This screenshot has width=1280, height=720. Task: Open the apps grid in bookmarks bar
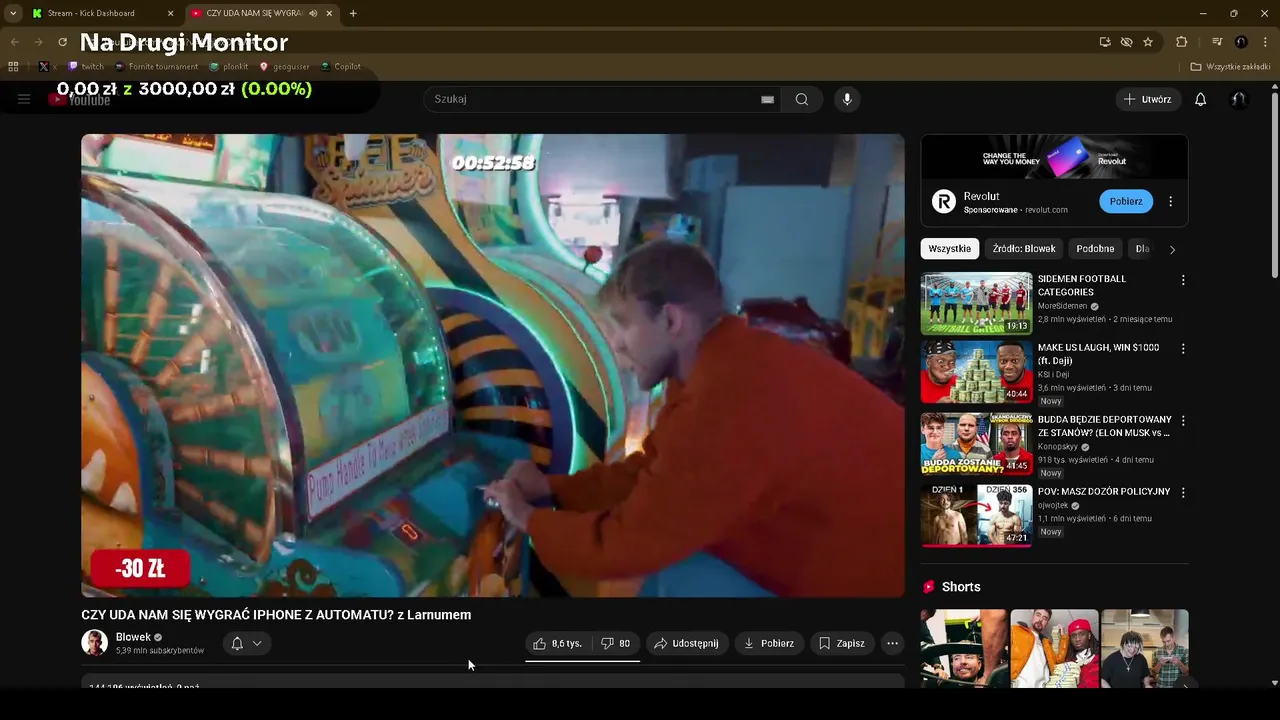pyautogui.click(x=13, y=67)
